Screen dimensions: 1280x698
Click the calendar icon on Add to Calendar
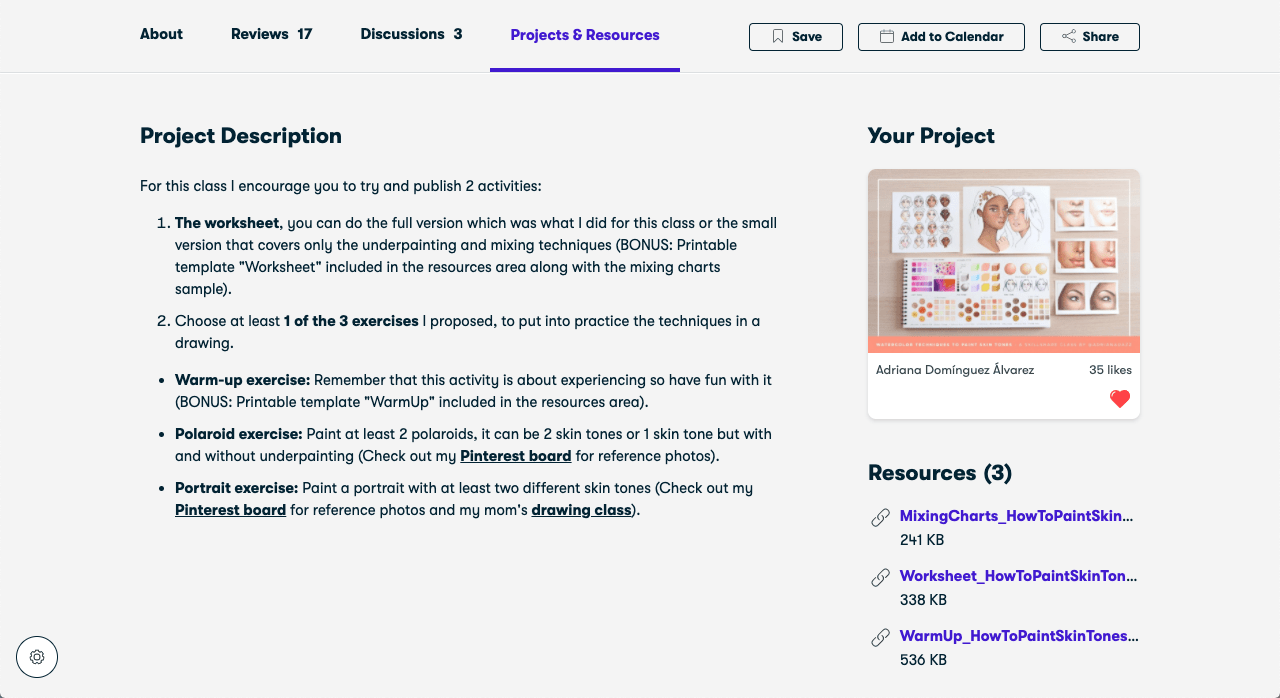pos(887,37)
